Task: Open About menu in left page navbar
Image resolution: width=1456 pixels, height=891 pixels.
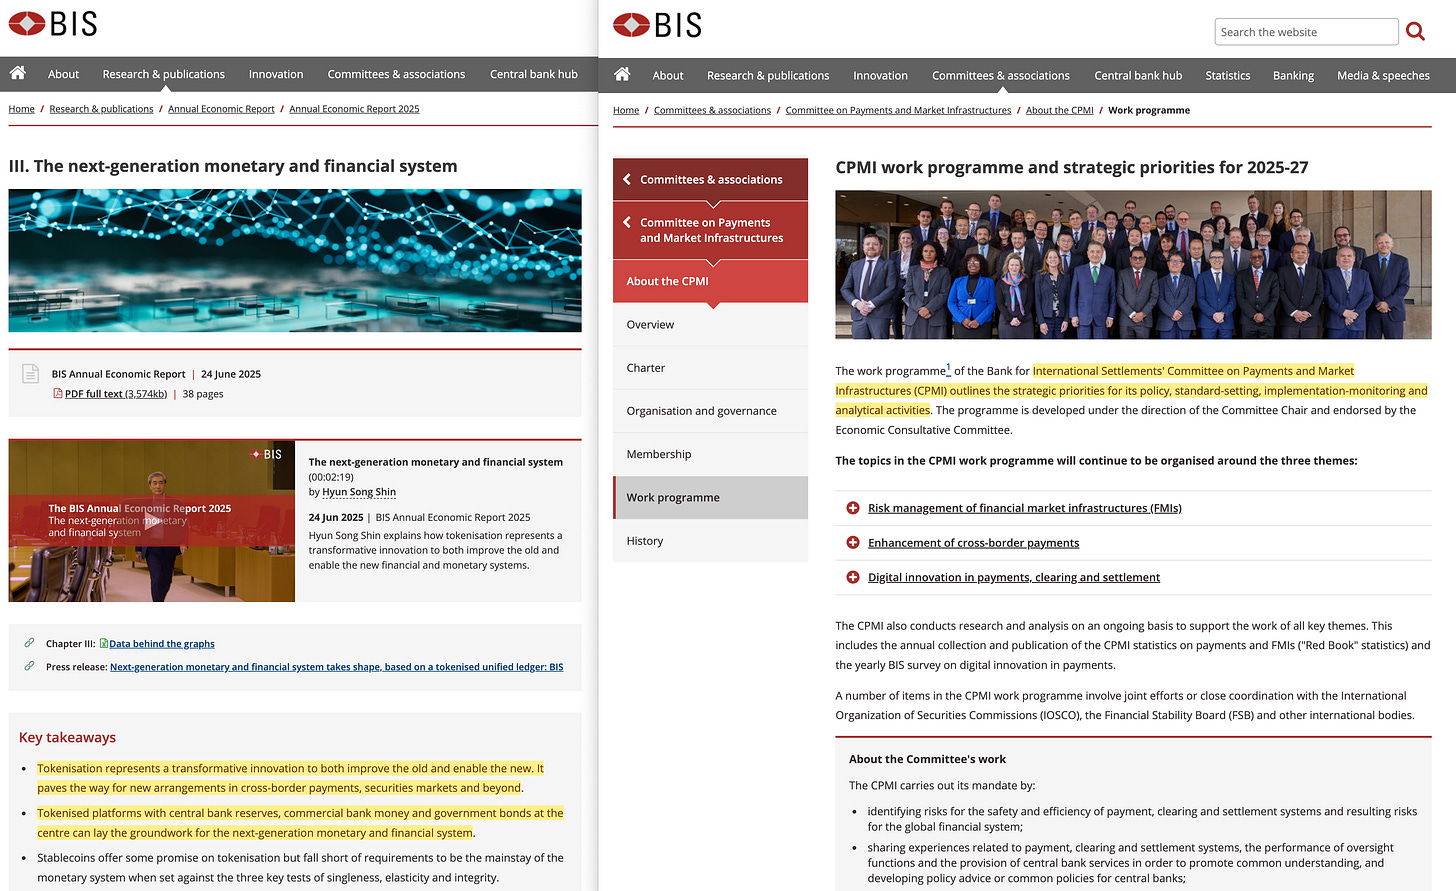Action: (63, 74)
